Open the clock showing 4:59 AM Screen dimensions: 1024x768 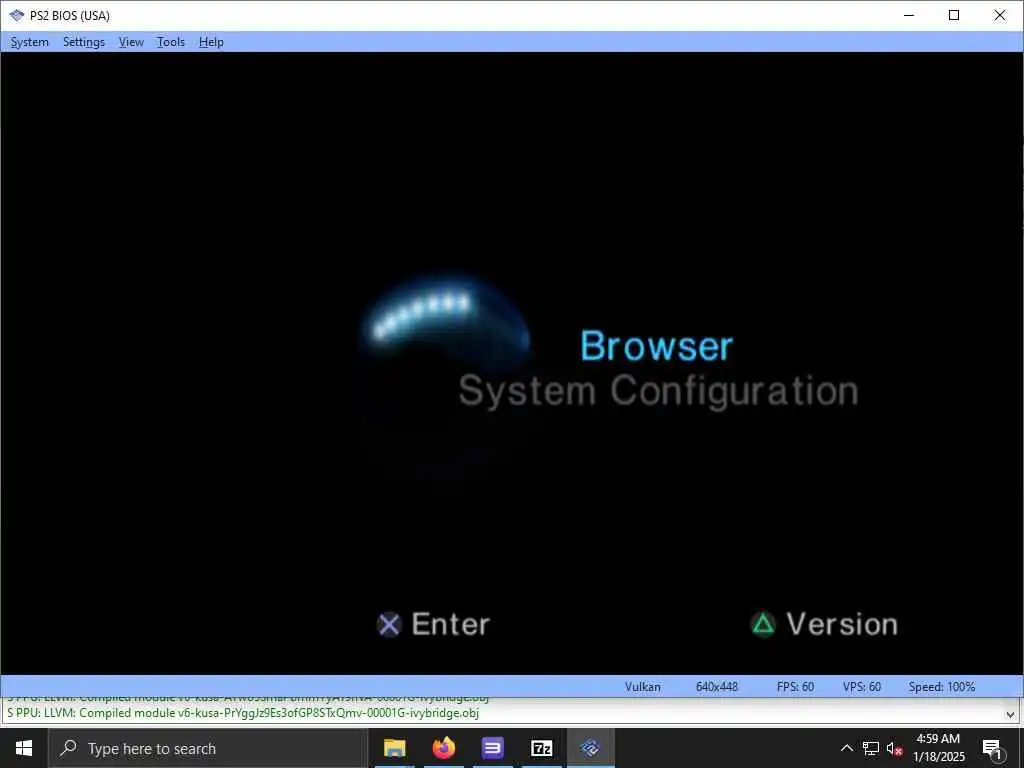[x=938, y=748]
